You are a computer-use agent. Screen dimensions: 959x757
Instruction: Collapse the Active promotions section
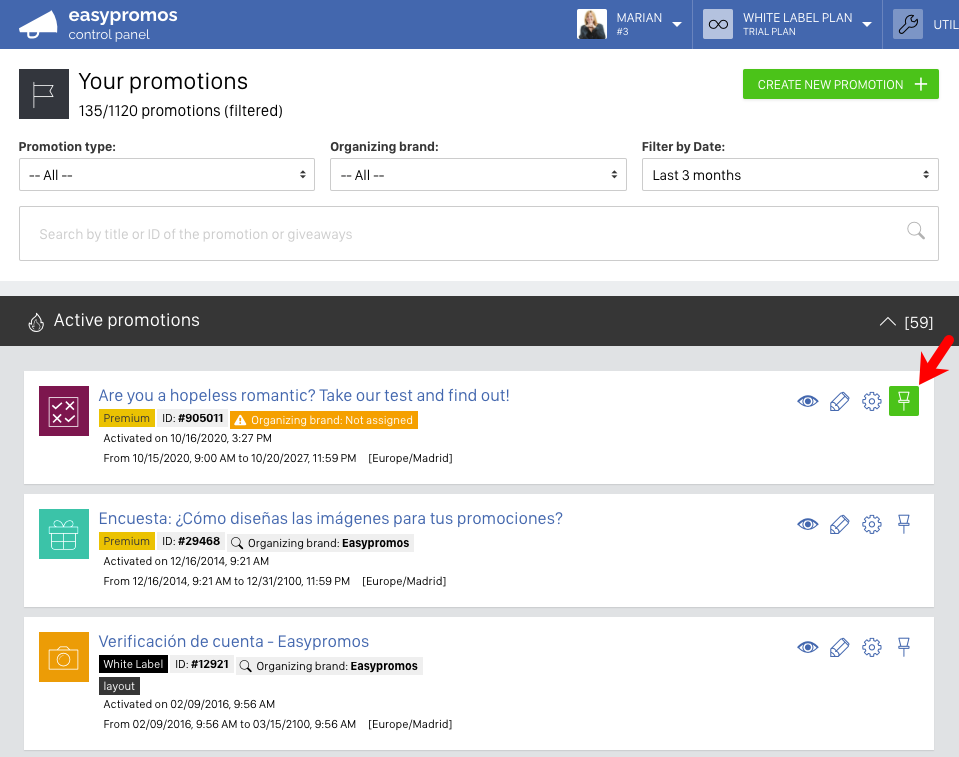[887, 322]
